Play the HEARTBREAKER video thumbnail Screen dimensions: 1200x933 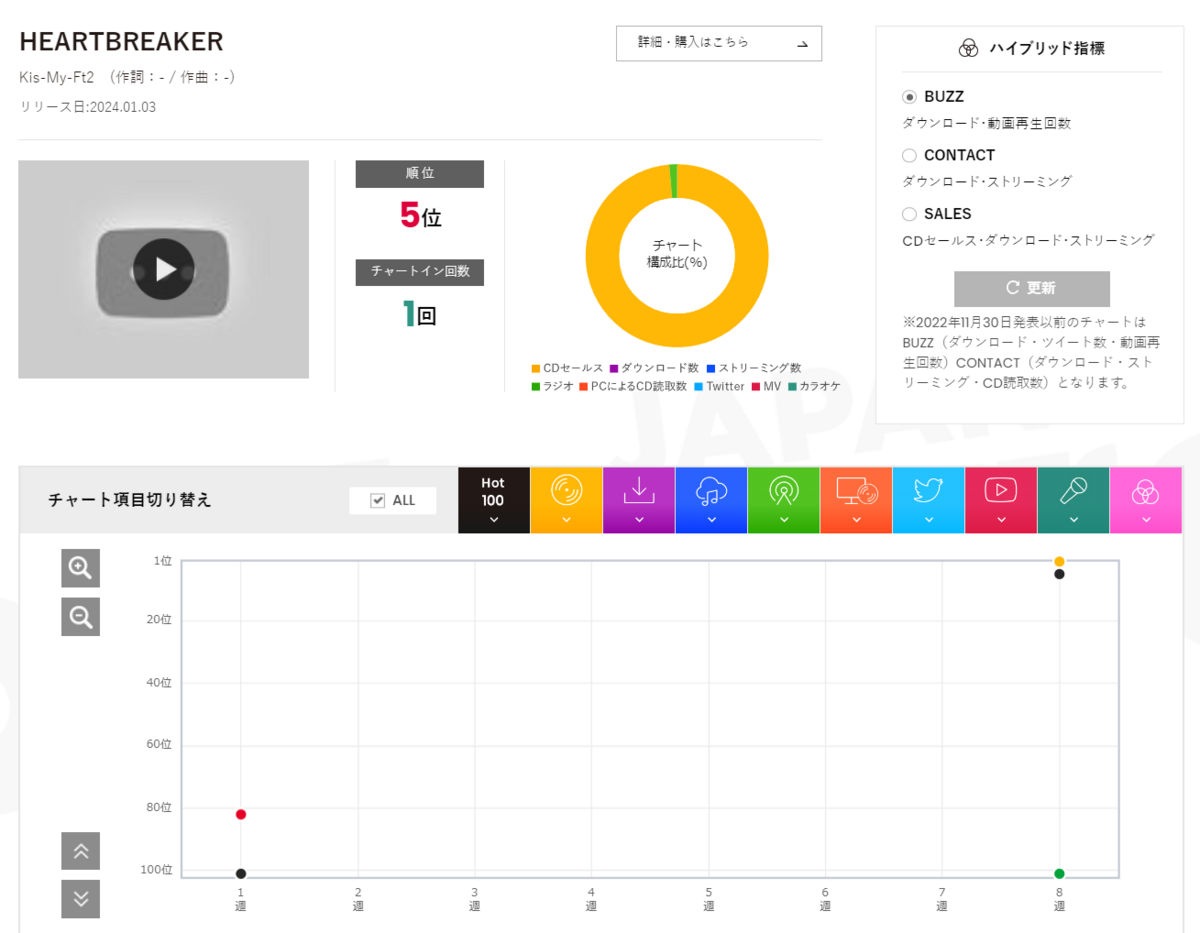[164, 269]
